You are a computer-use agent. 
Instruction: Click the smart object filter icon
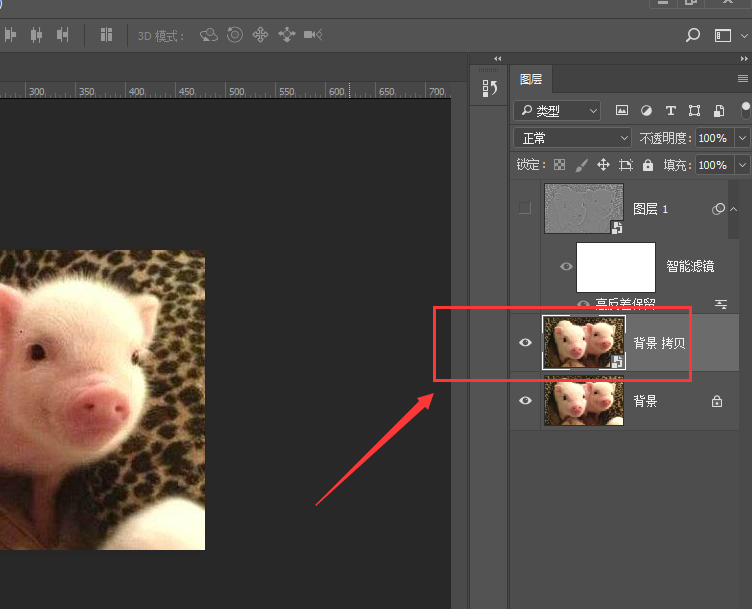718,110
